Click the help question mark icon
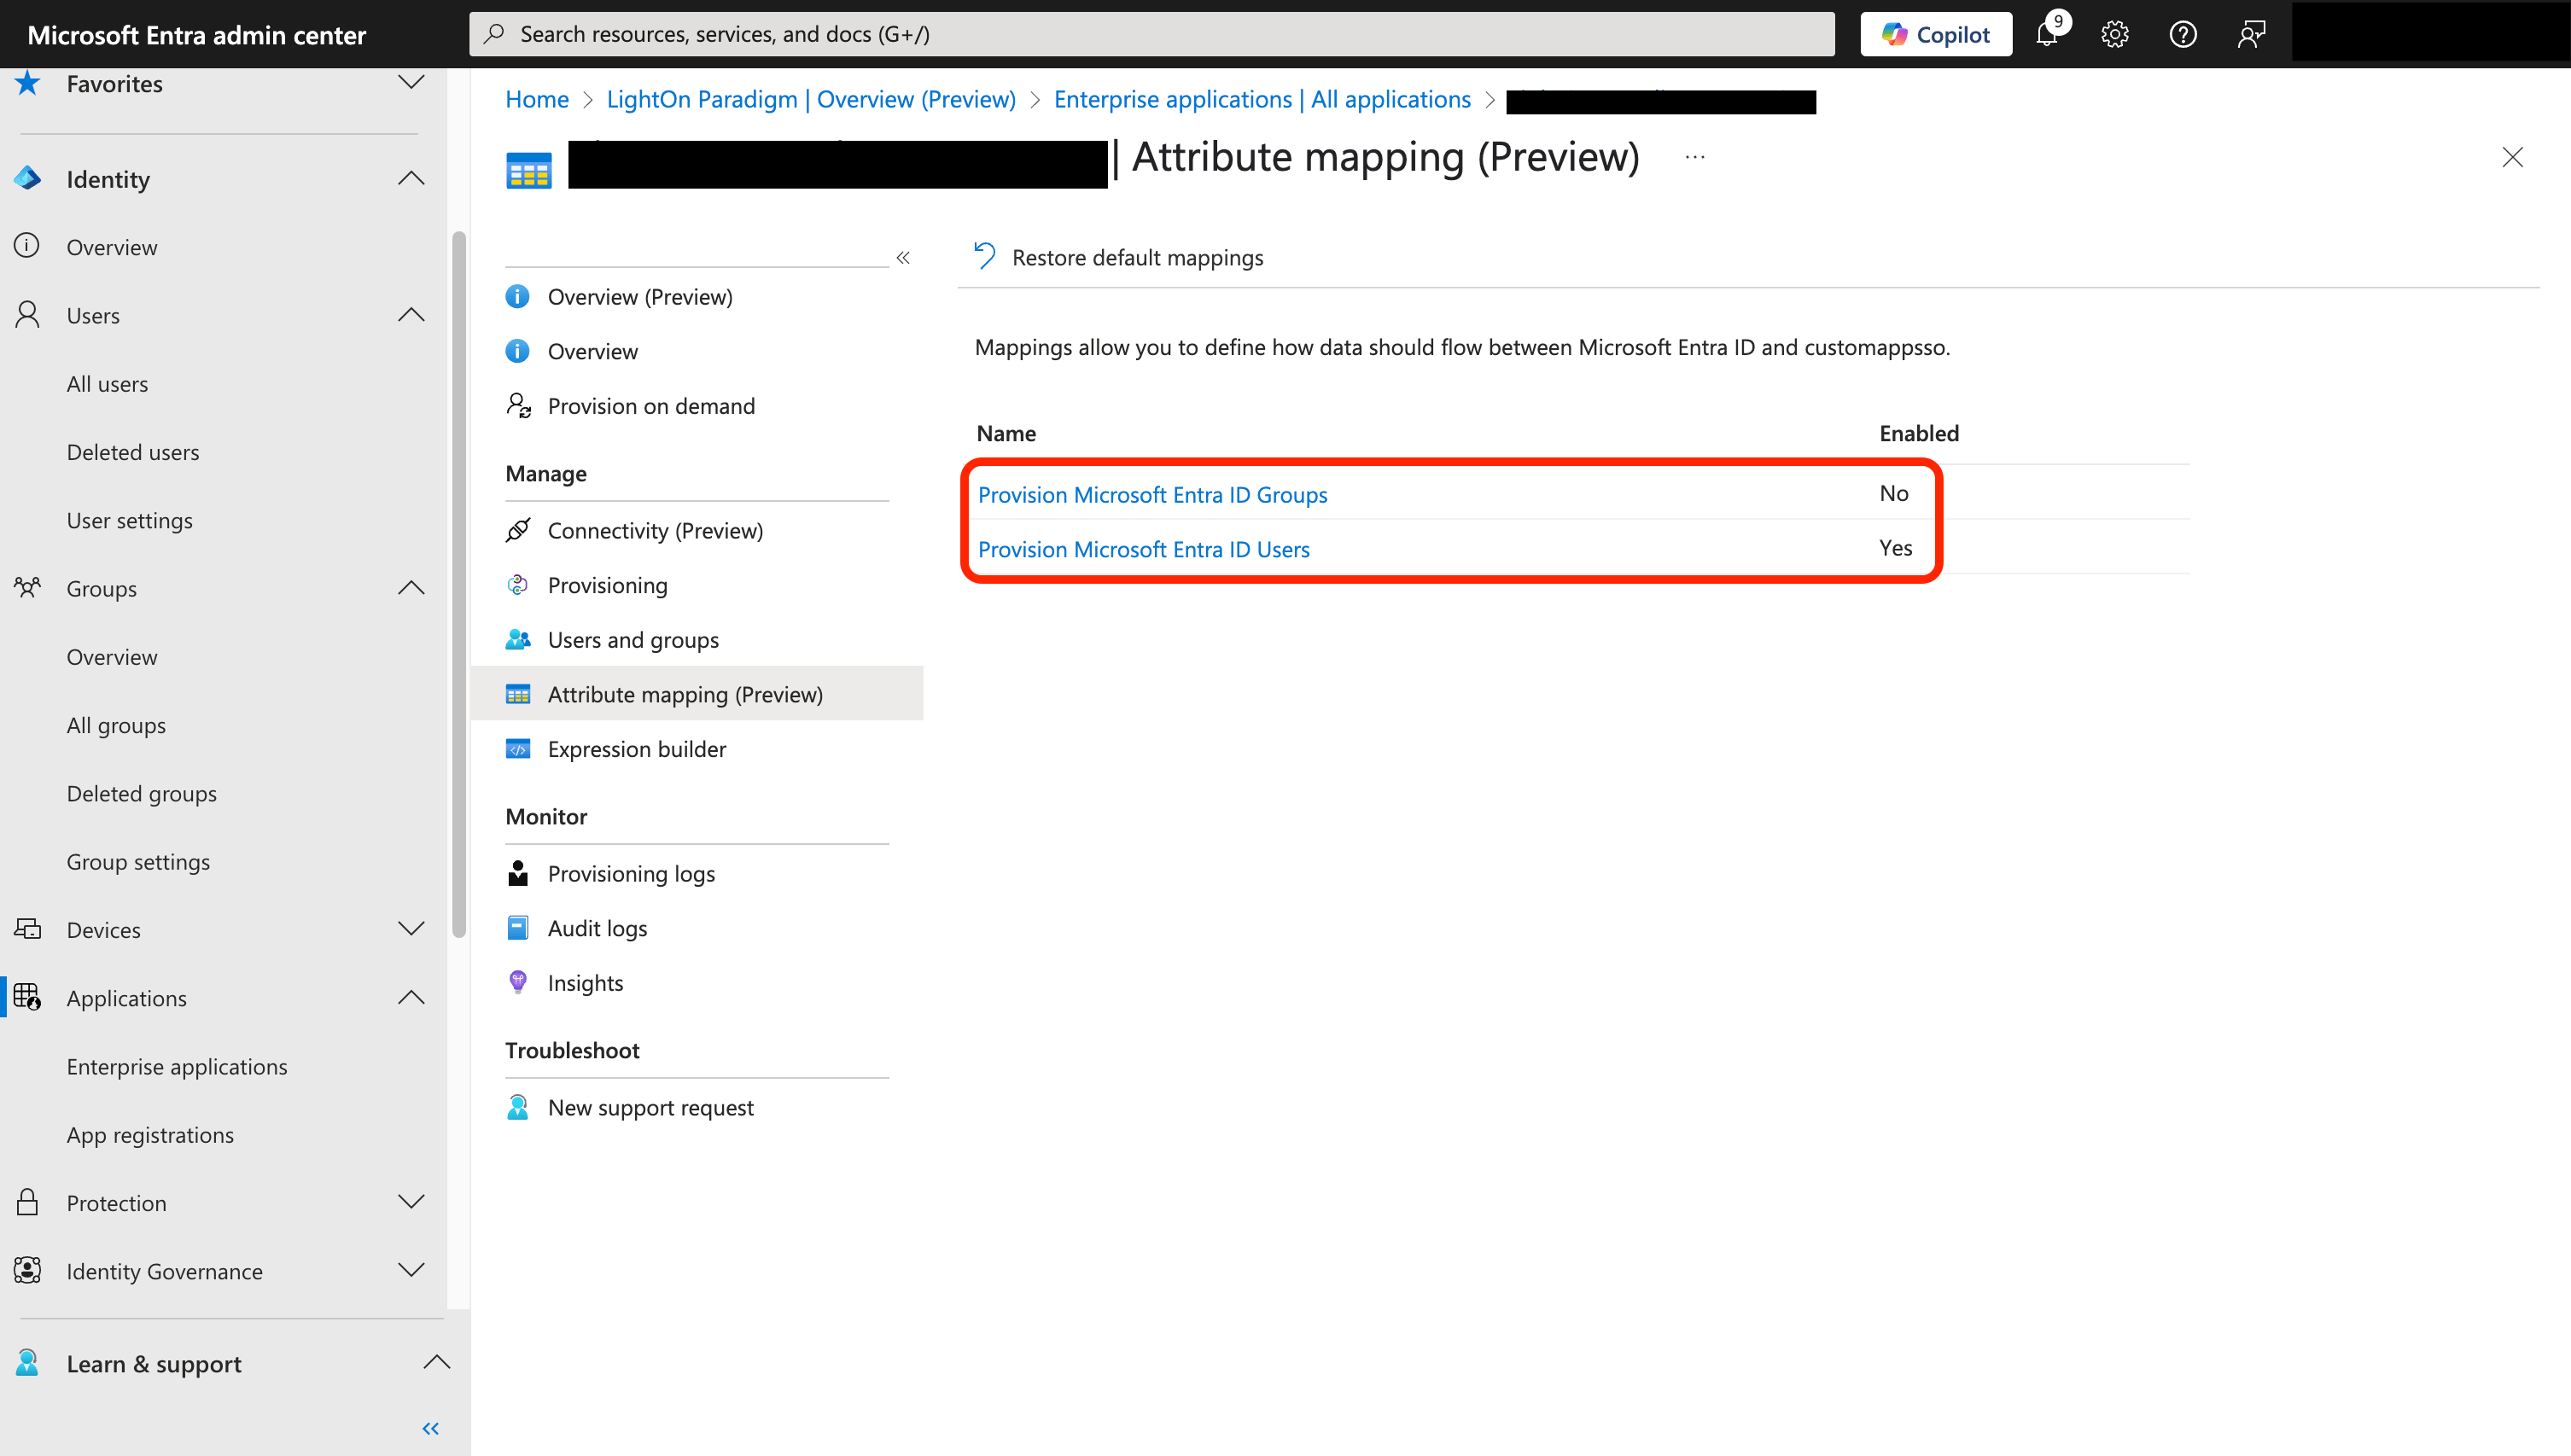The image size is (2571, 1456). point(2182,35)
